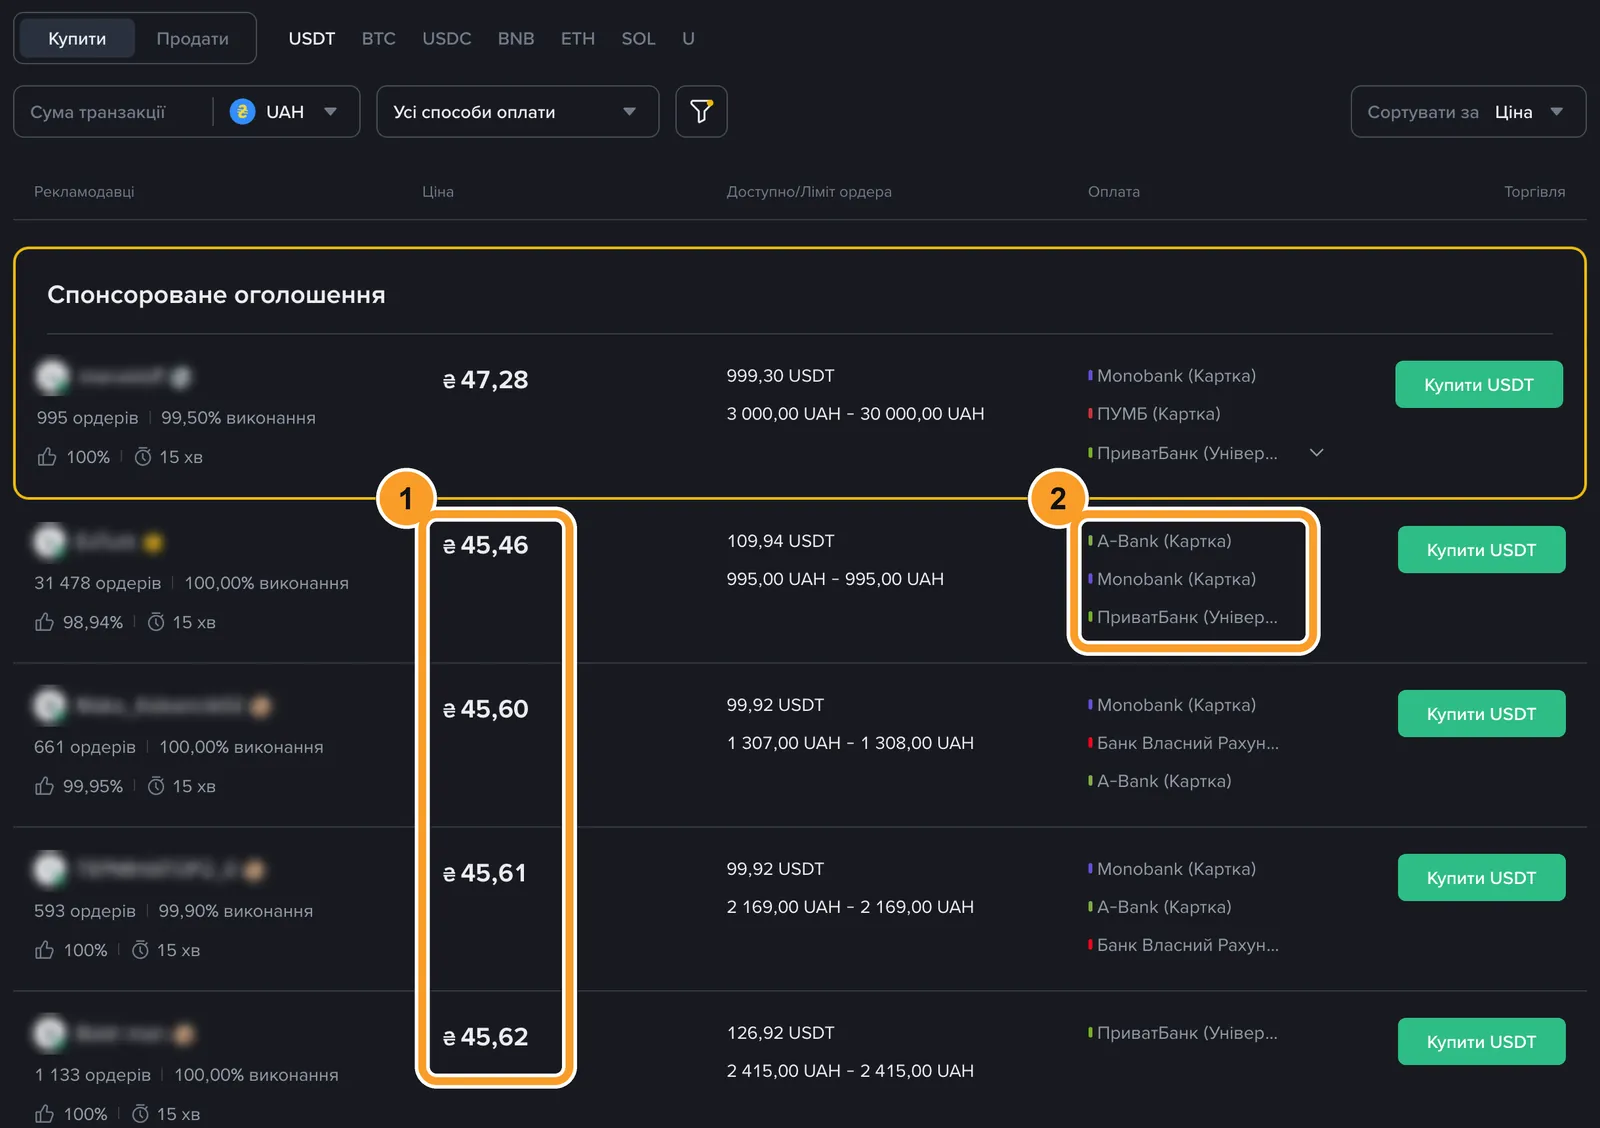The height and width of the screenshot is (1128, 1600).
Task: Click the 1 307,00 UAH - 1 308,00 UAH limit
Action: (850, 743)
